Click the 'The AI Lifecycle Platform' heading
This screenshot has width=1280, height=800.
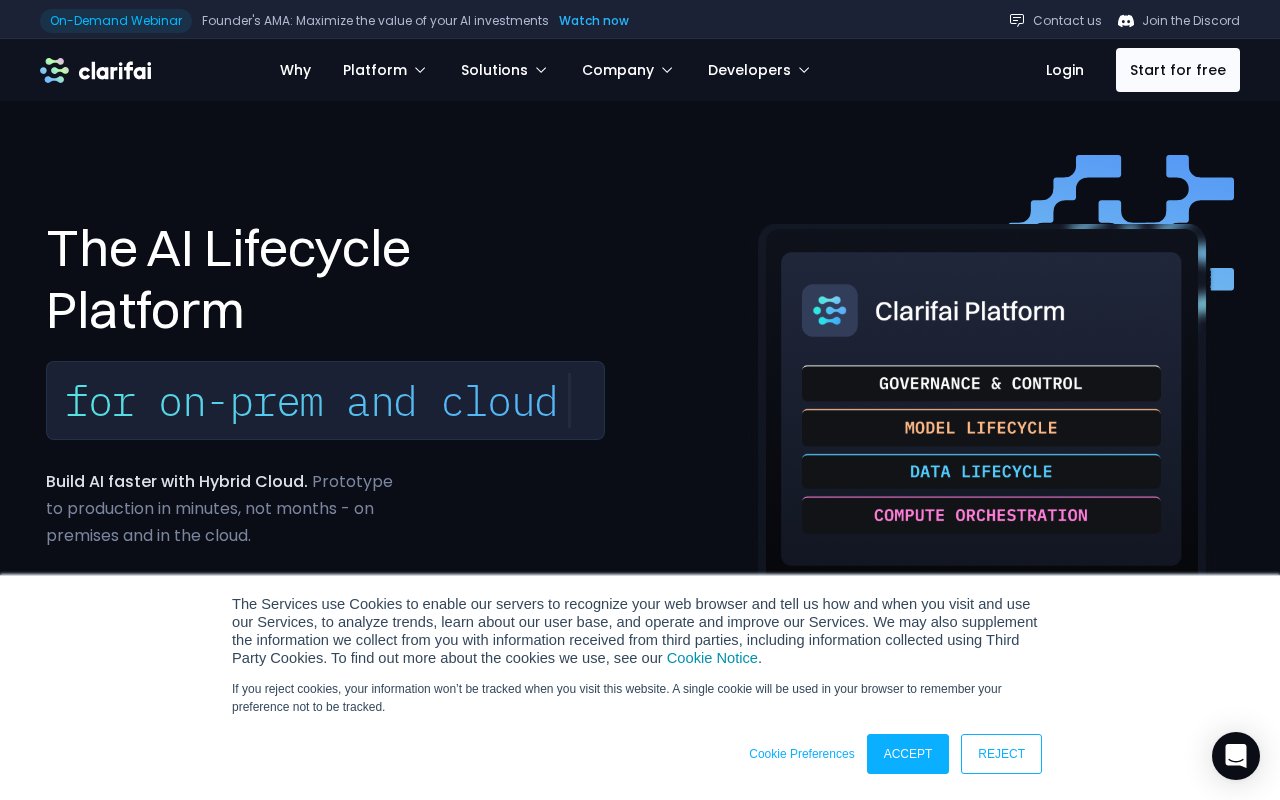pyautogui.click(x=228, y=278)
